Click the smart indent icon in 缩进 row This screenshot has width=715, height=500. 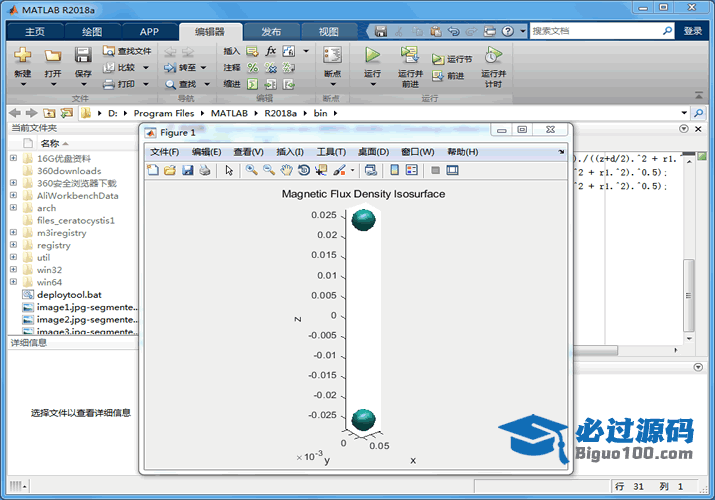(252, 84)
